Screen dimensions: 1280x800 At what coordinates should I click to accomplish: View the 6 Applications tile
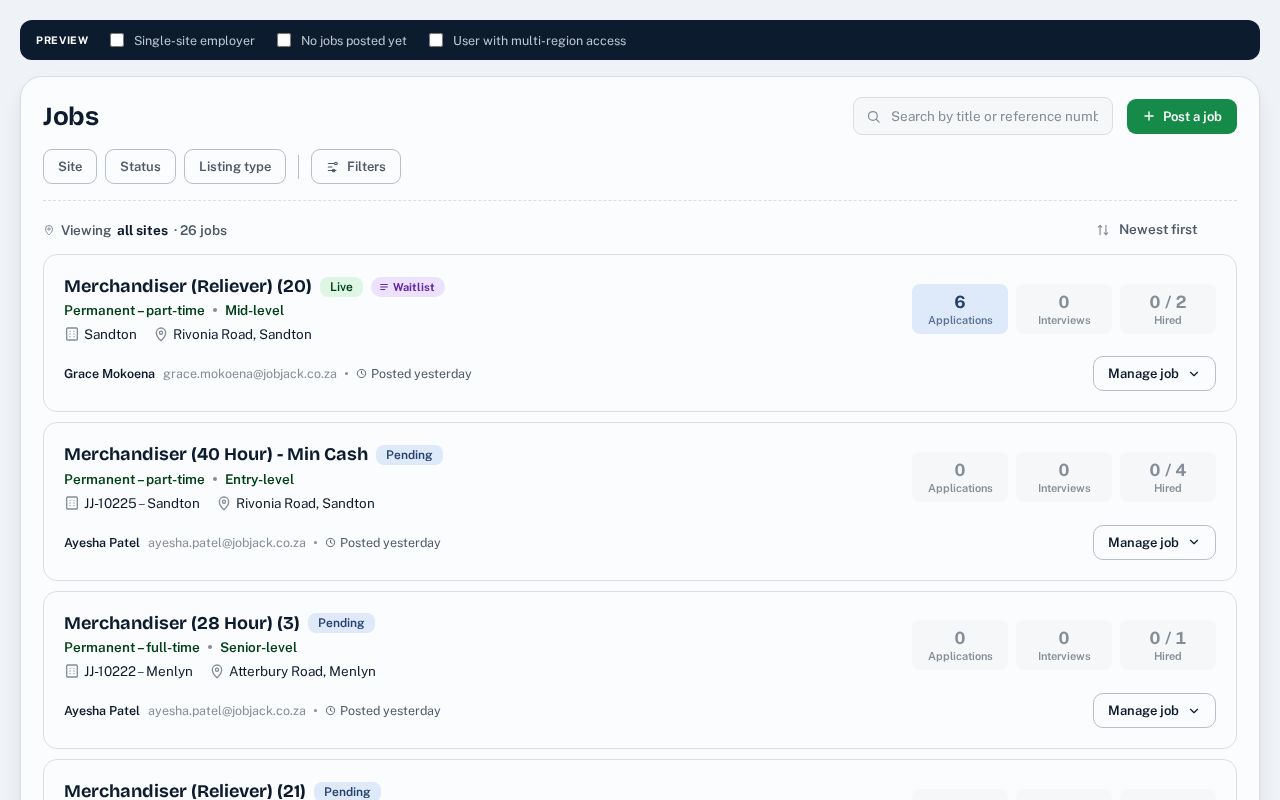coord(960,309)
